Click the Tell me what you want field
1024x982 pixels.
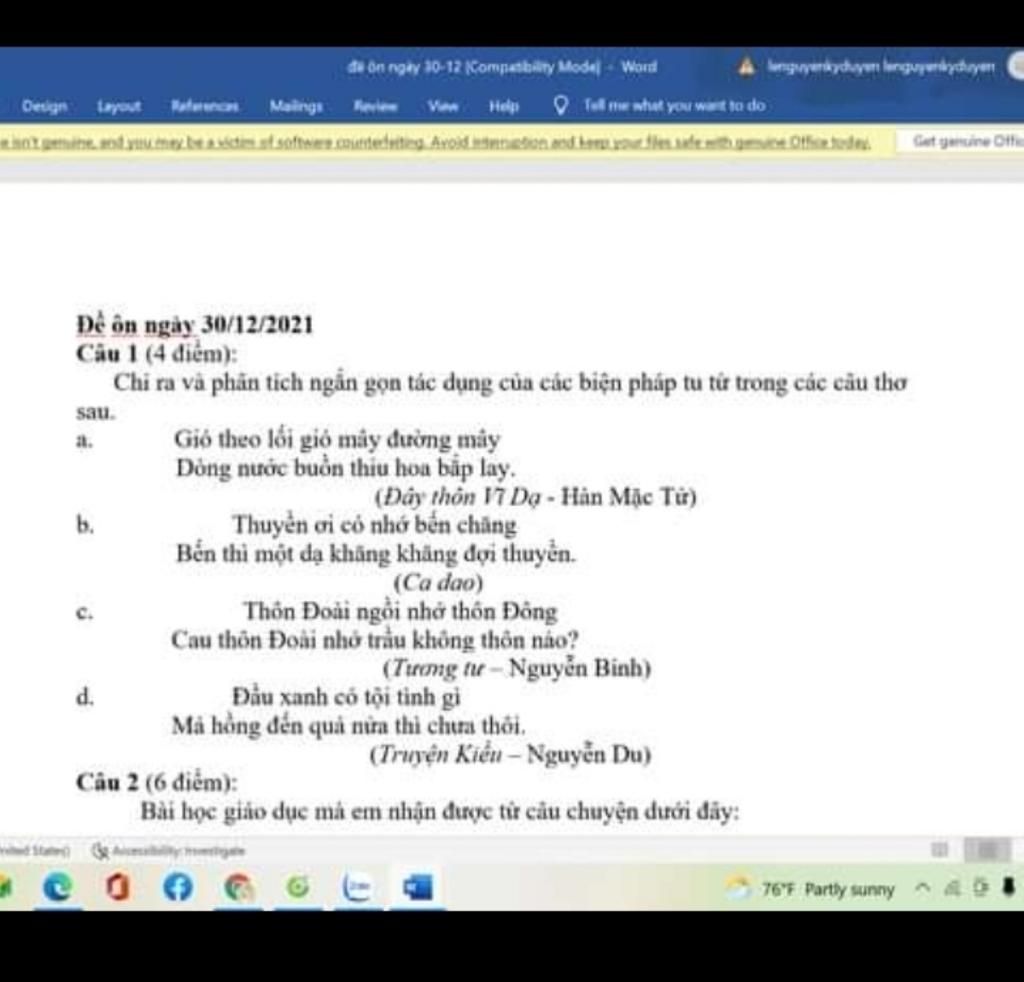click(x=675, y=105)
